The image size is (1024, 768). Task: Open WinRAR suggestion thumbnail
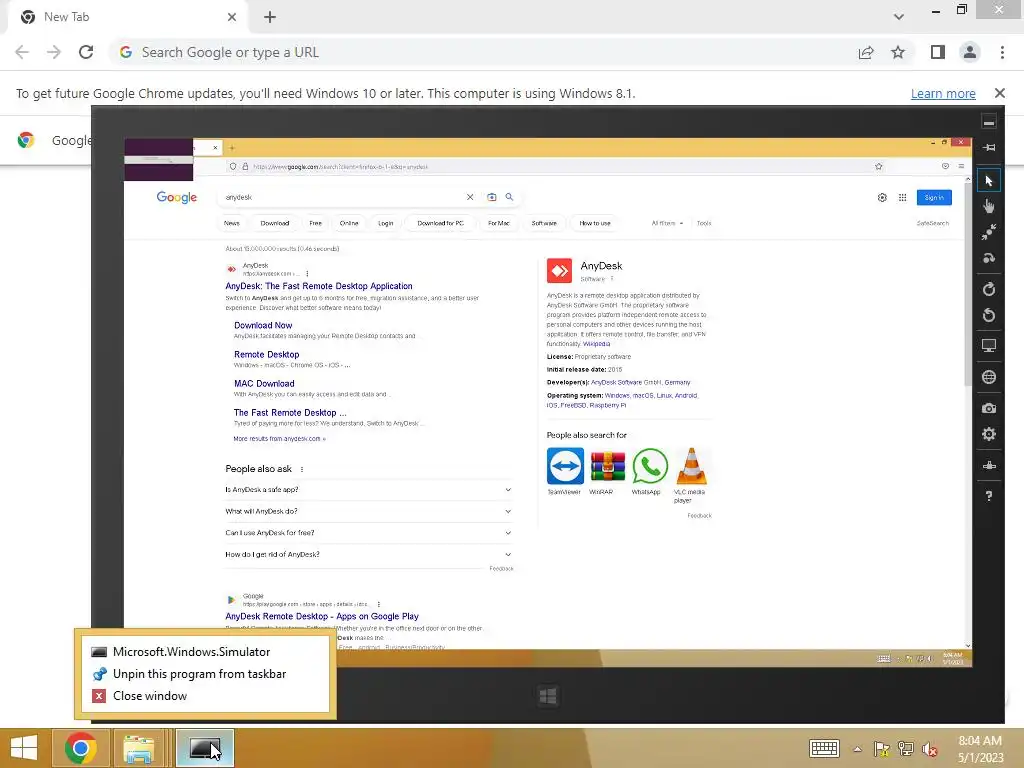tap(607, 466)
